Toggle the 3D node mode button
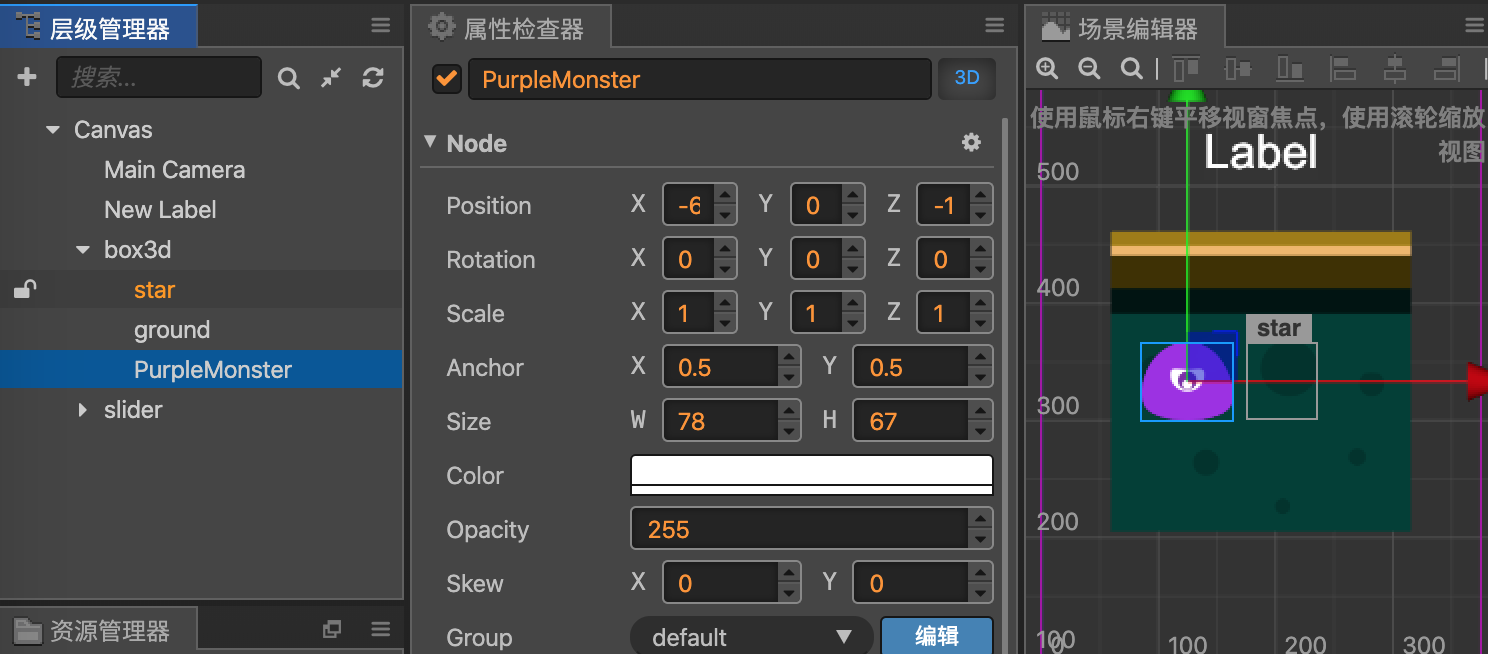1488x654 pixels. [966, 79]
